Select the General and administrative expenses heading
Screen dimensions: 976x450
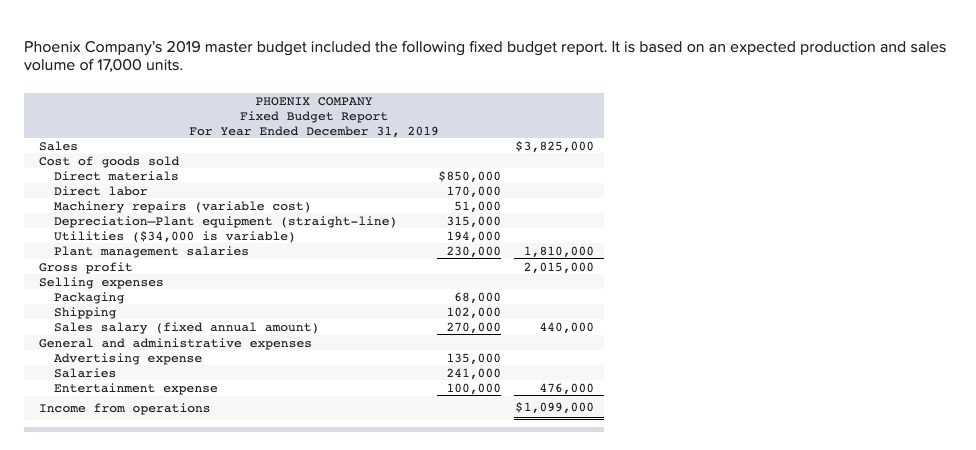coord(175,343)
